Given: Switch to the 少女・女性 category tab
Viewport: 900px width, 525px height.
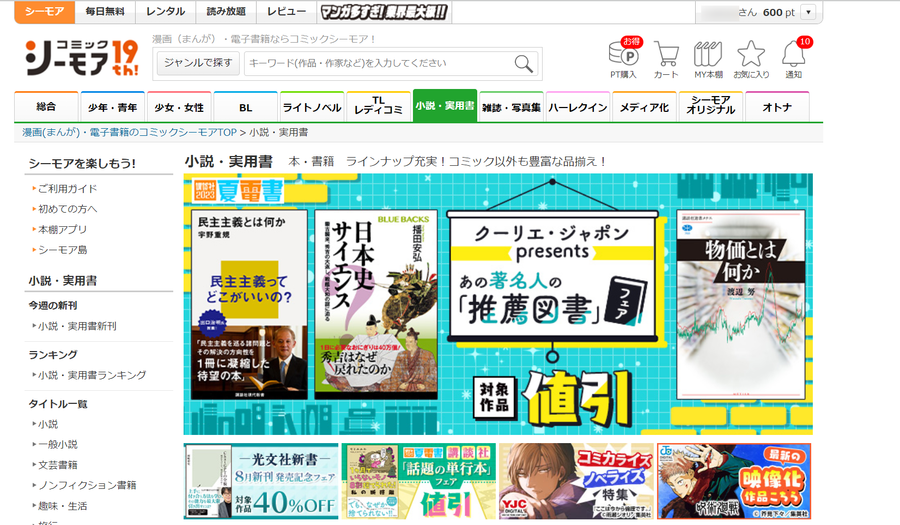Looking at the screenshot, I should pyautogui.click(x=179, y=107).
